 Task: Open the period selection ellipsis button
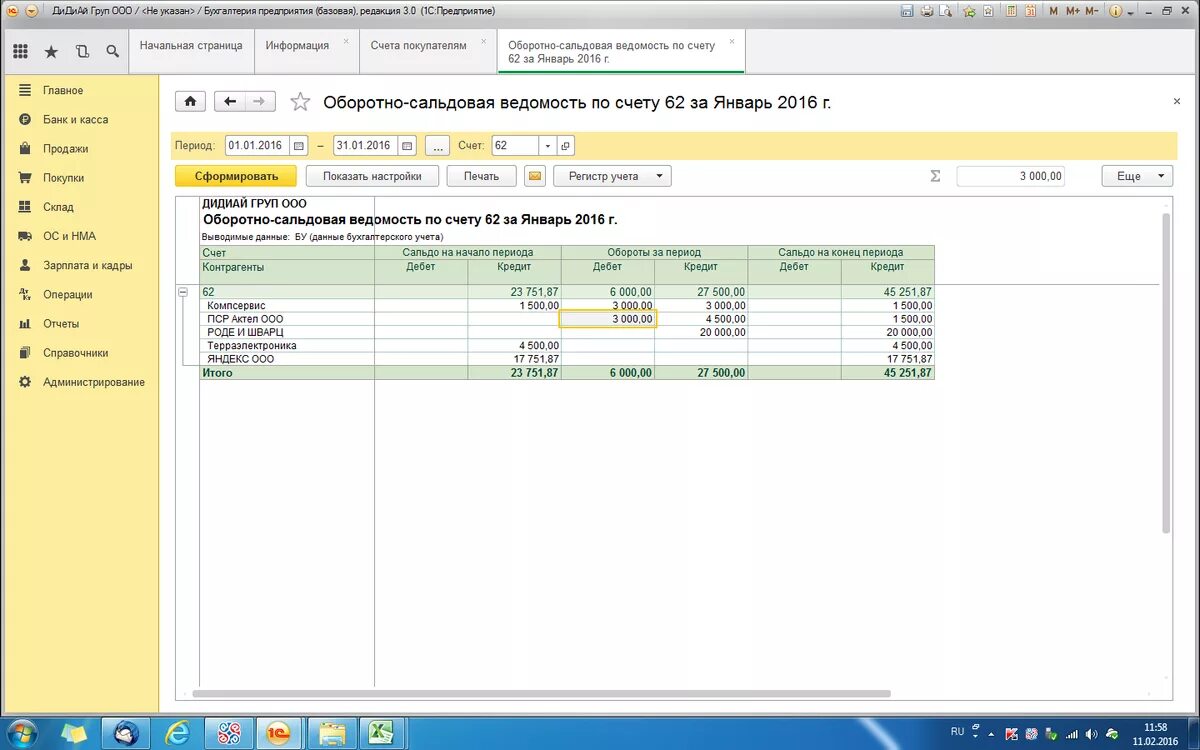tap(437, 146)
